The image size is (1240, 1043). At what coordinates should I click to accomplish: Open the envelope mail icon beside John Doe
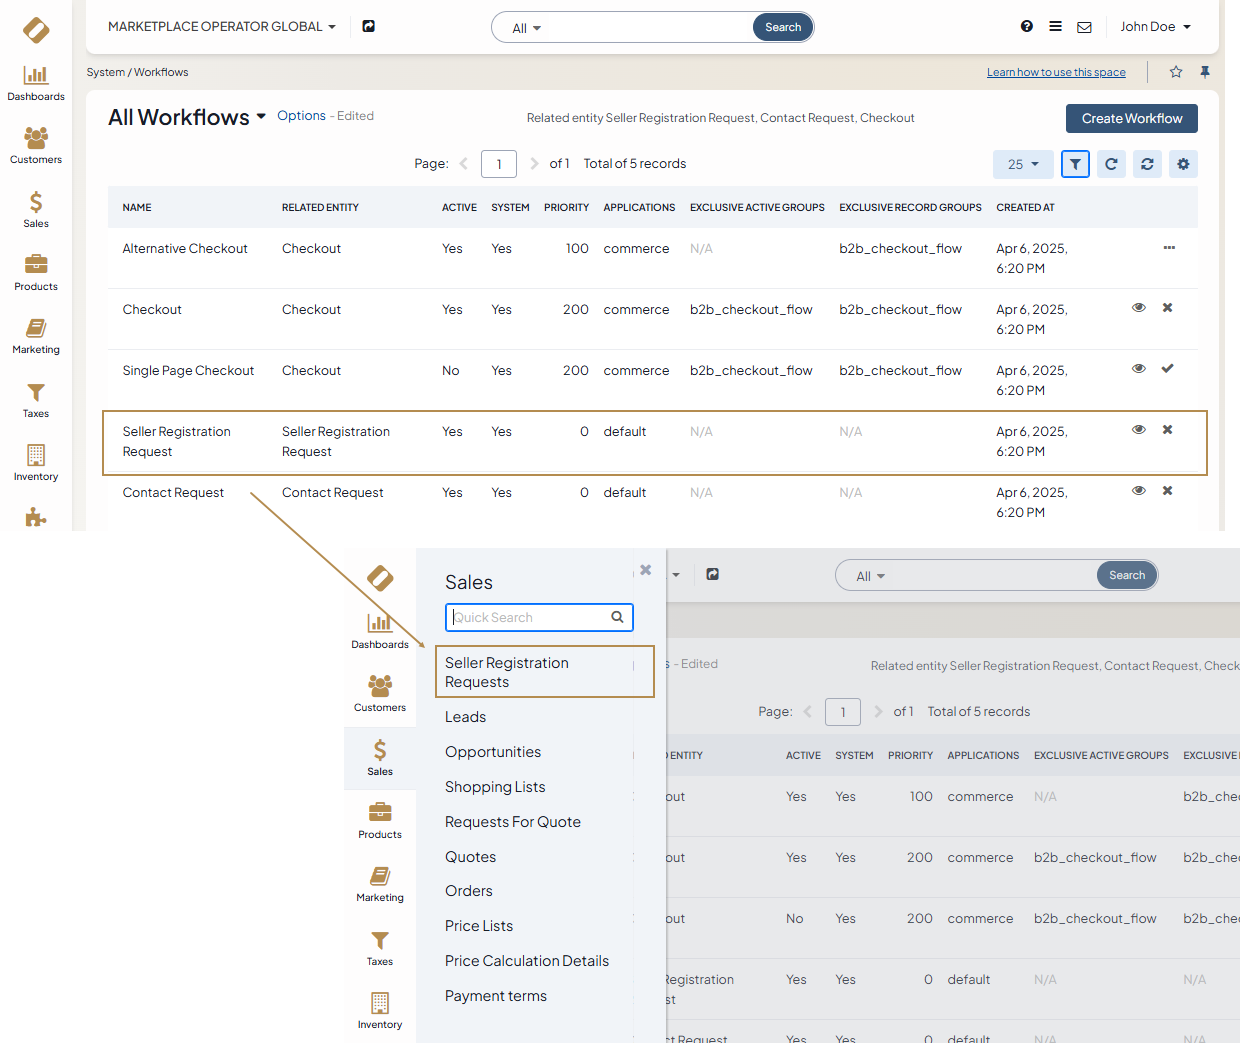point(1084,27)
